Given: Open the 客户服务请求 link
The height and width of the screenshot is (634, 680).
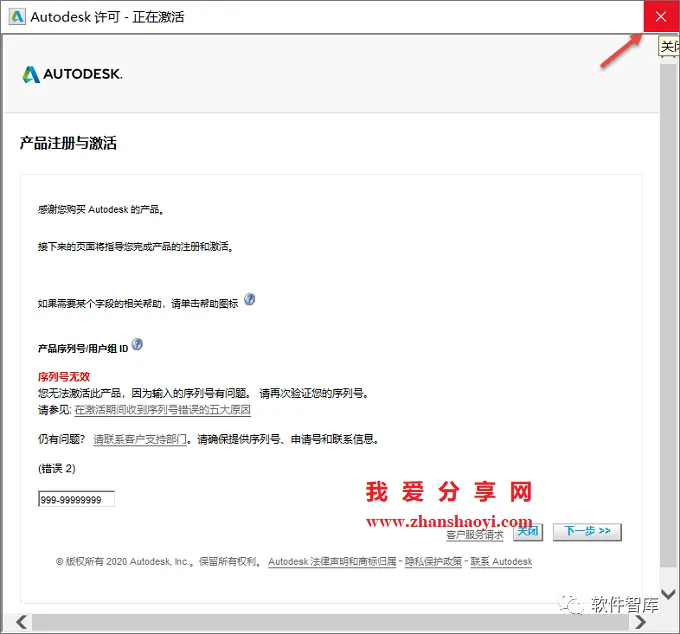Looking at the screenshot, I should tap(475, 535).
